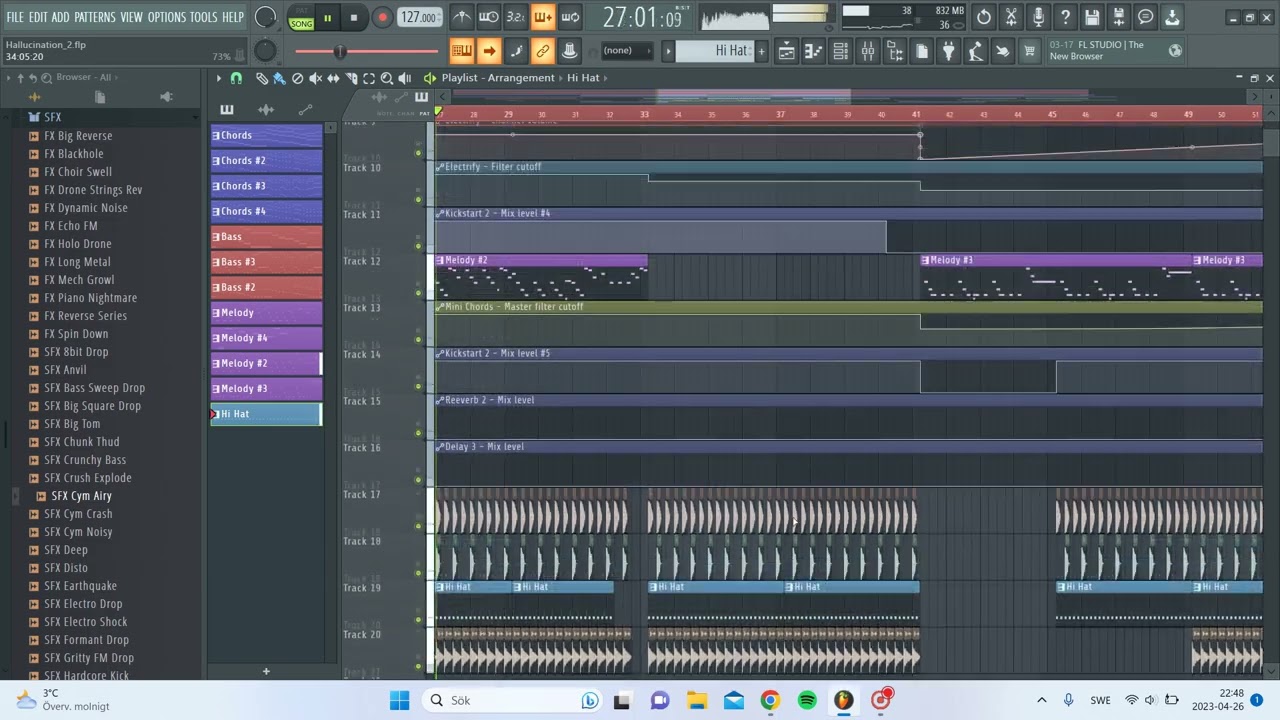Toggle the magnet snap icon in playlist

click(236, 78)
